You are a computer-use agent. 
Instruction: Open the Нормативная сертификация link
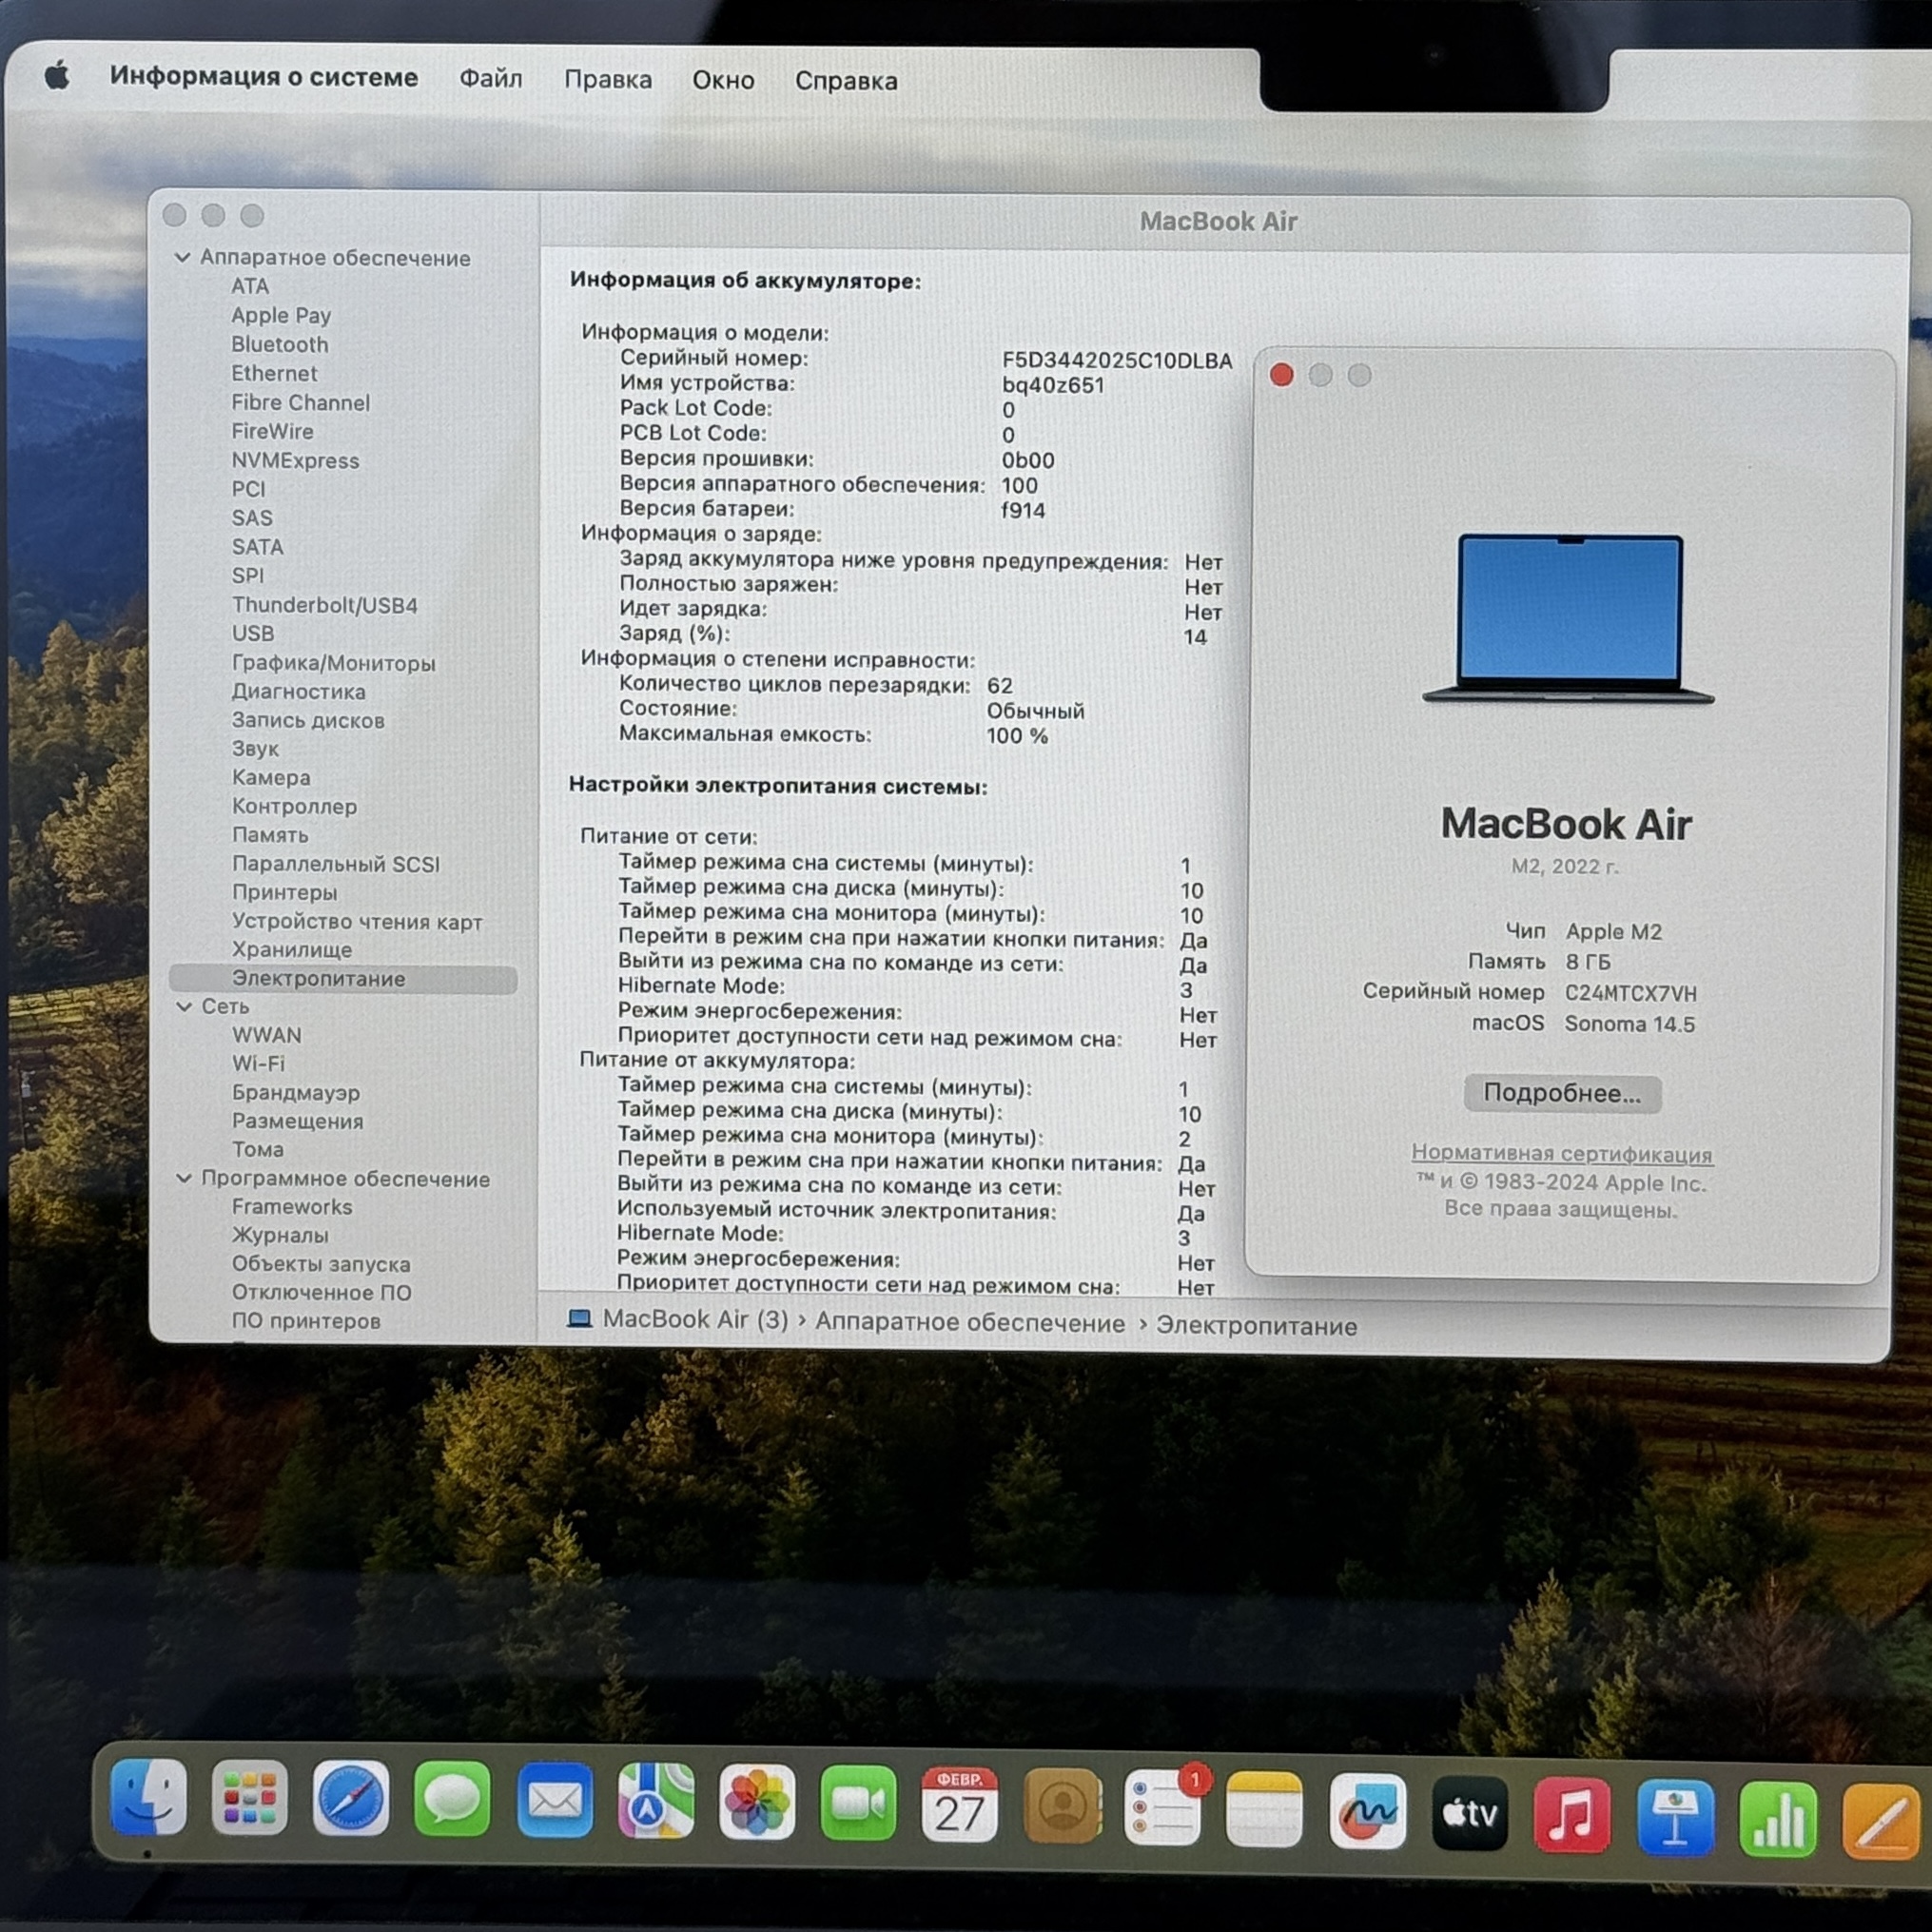point(1561,1153)
